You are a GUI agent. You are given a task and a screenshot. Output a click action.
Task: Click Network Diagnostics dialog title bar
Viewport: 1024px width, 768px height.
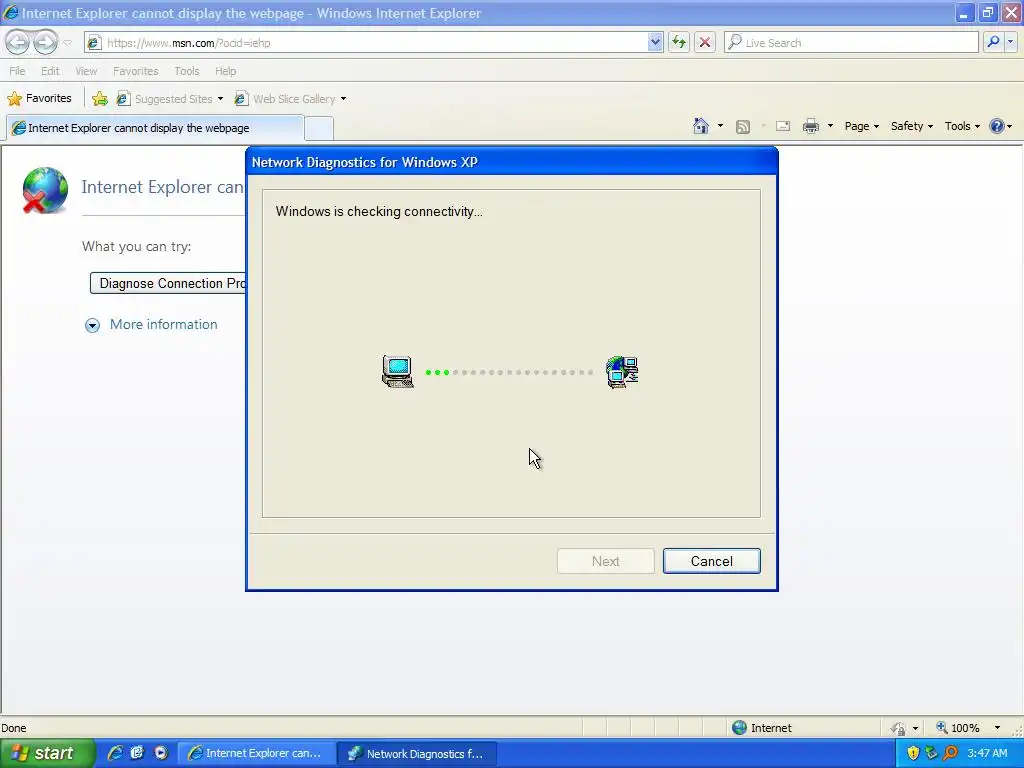tap(512, 162)
